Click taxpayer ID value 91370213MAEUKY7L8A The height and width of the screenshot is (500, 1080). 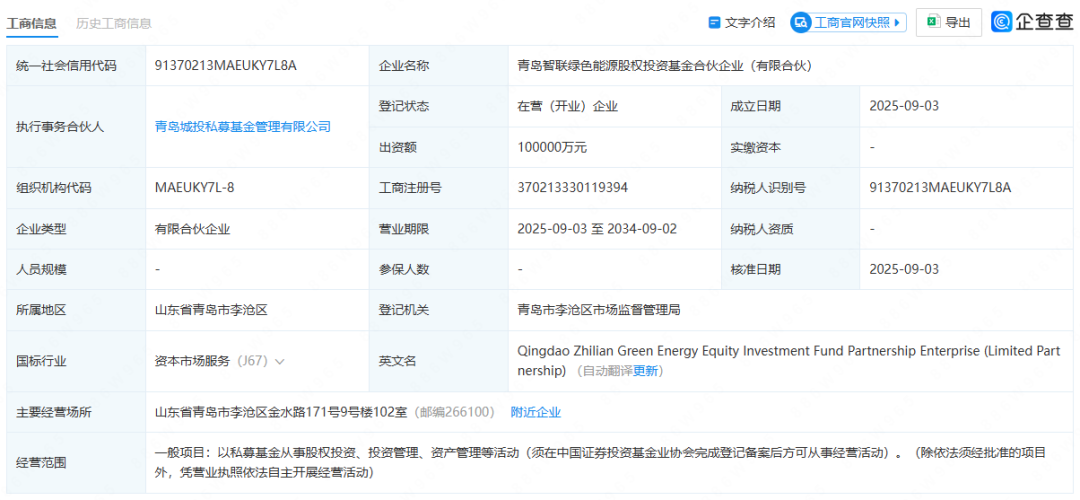pyautogui.click(x=940, y=188)
